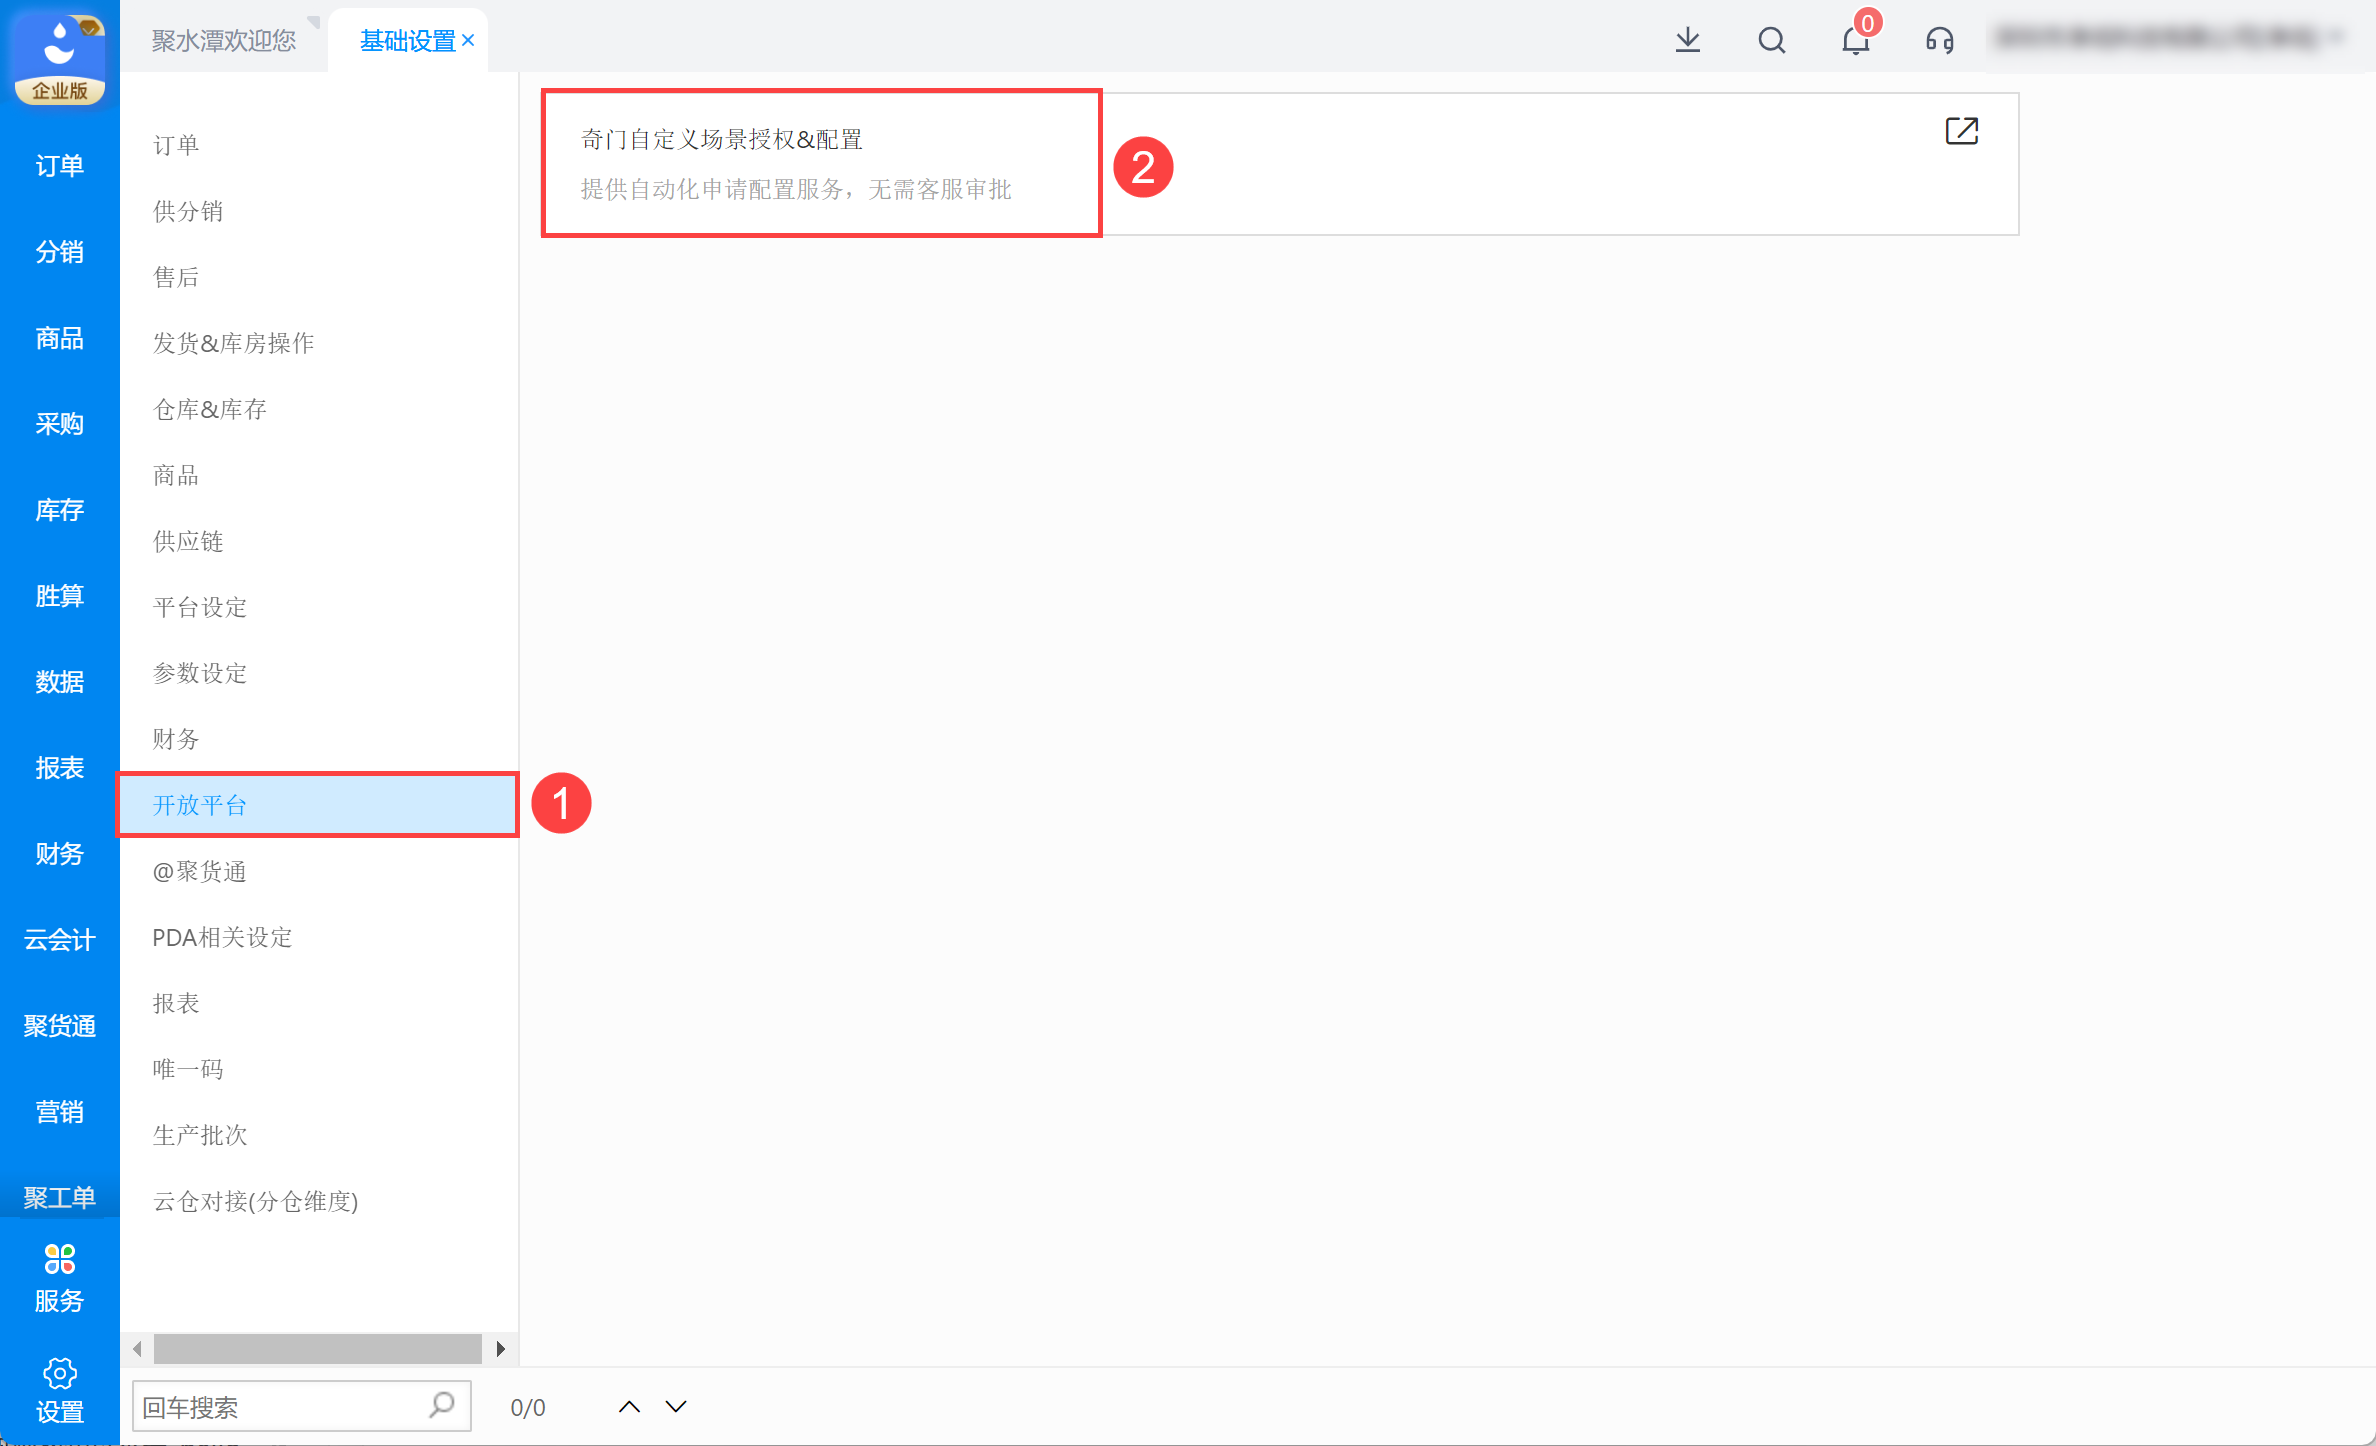Screen dimensions: 2376x1446
Task: Click the customer service headset icon
Action: point(1939,40)
